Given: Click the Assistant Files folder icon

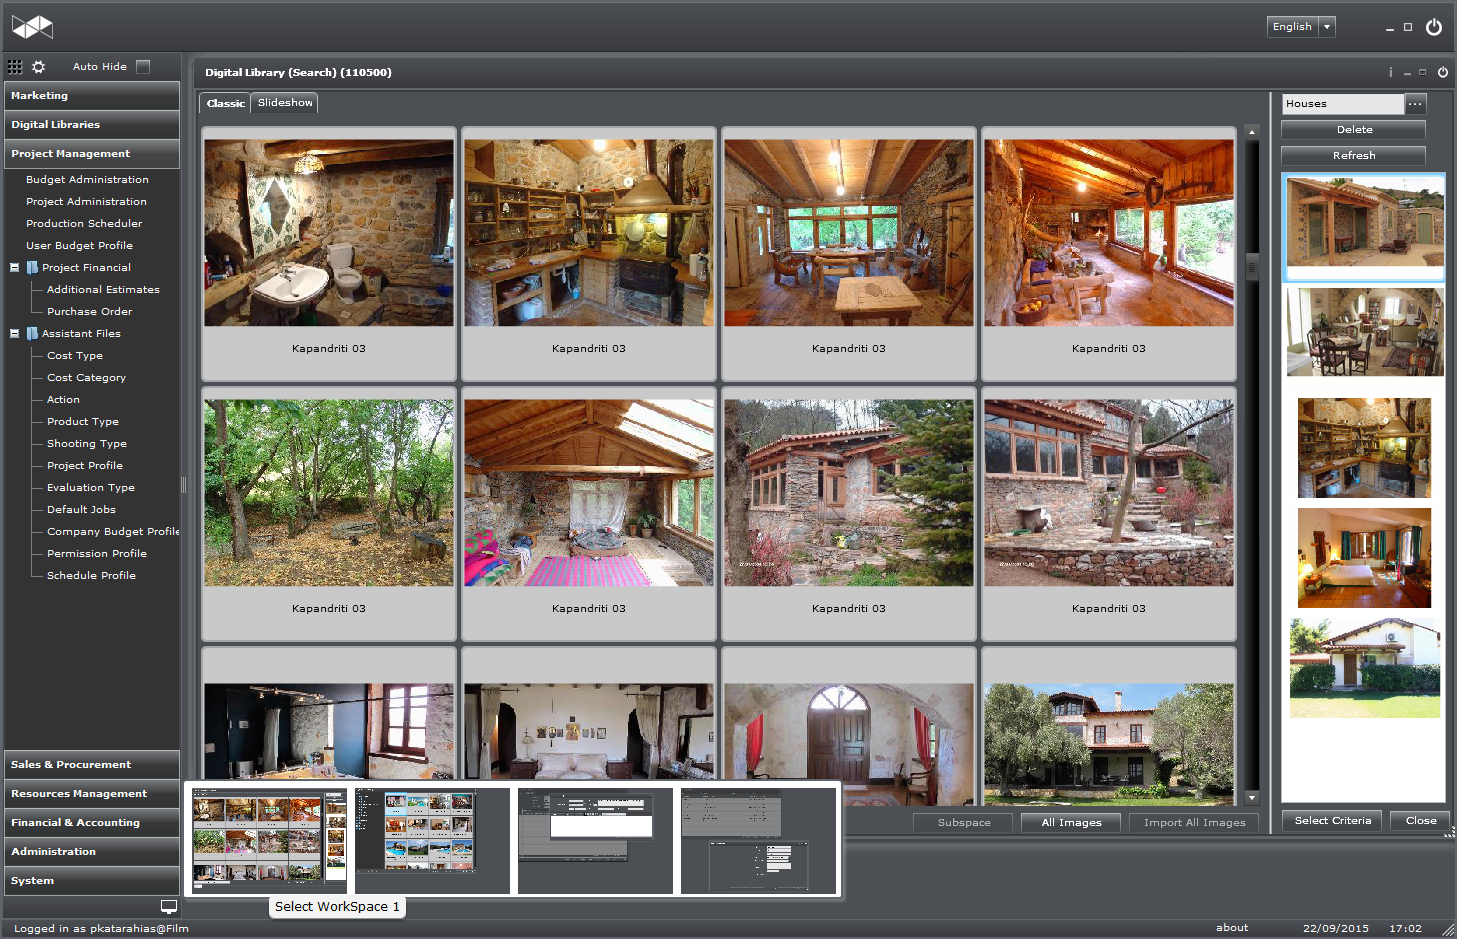Looking at the screenshot, I should tap(32, 334).
